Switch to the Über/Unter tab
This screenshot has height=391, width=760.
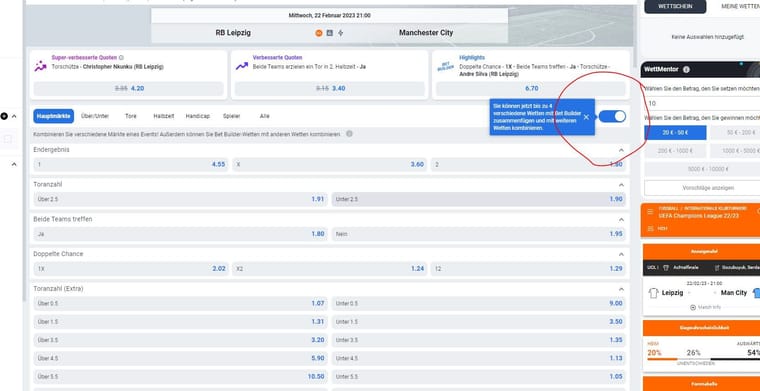(x=95, y=116)
